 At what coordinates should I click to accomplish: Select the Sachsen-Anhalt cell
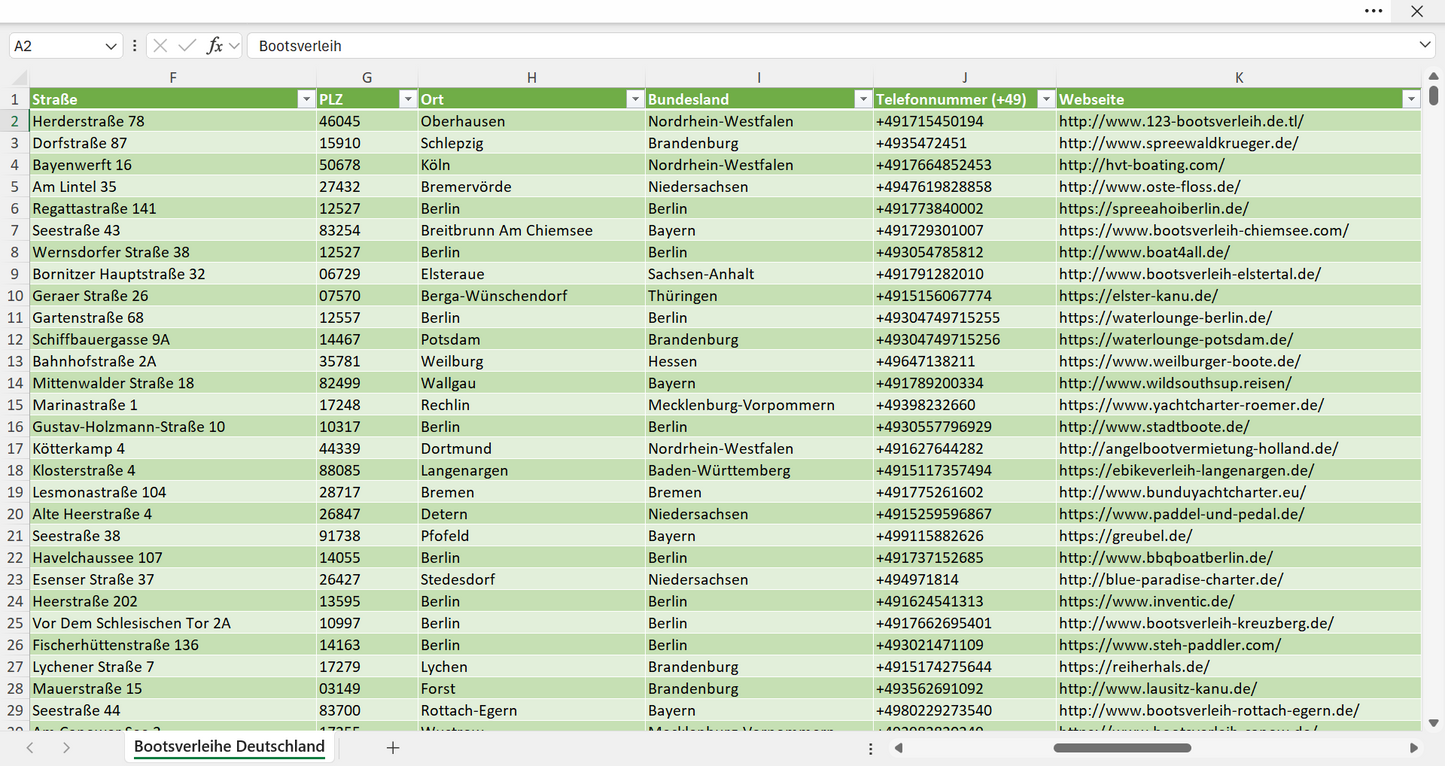pos(759,274)
